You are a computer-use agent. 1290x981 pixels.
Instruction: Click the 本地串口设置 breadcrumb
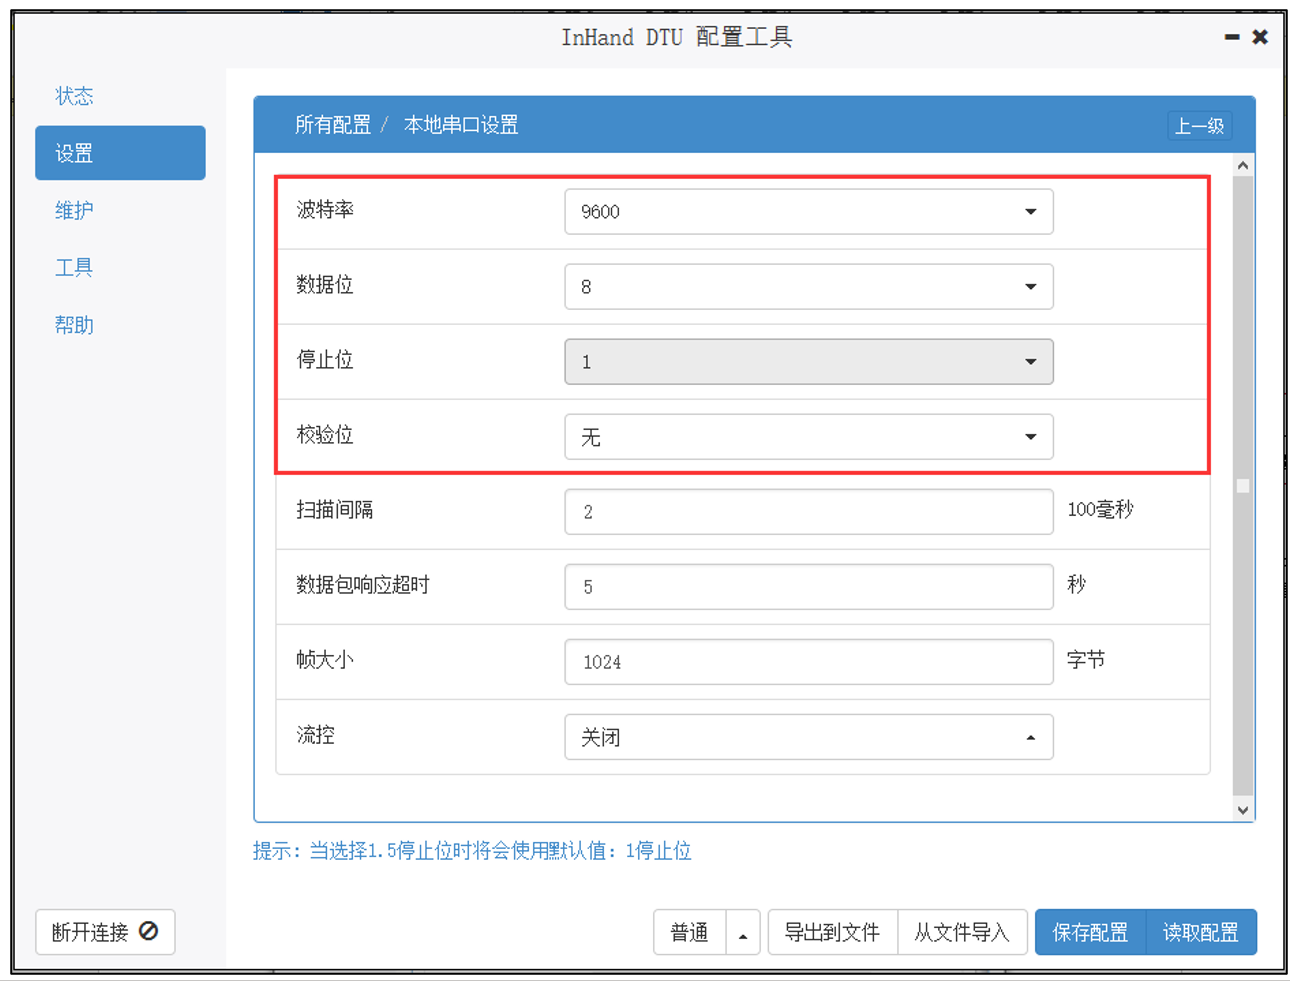click(x=461, y=125)
